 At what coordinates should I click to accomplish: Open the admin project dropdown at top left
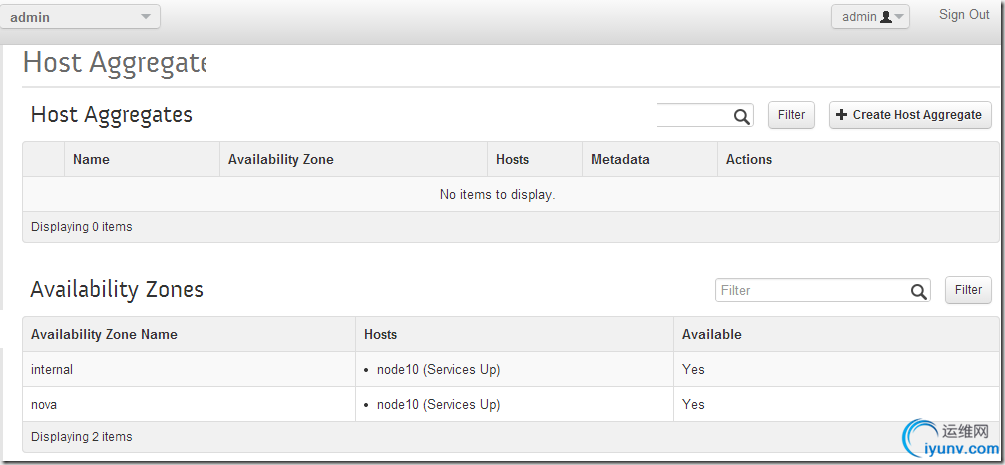coord(80,17)
